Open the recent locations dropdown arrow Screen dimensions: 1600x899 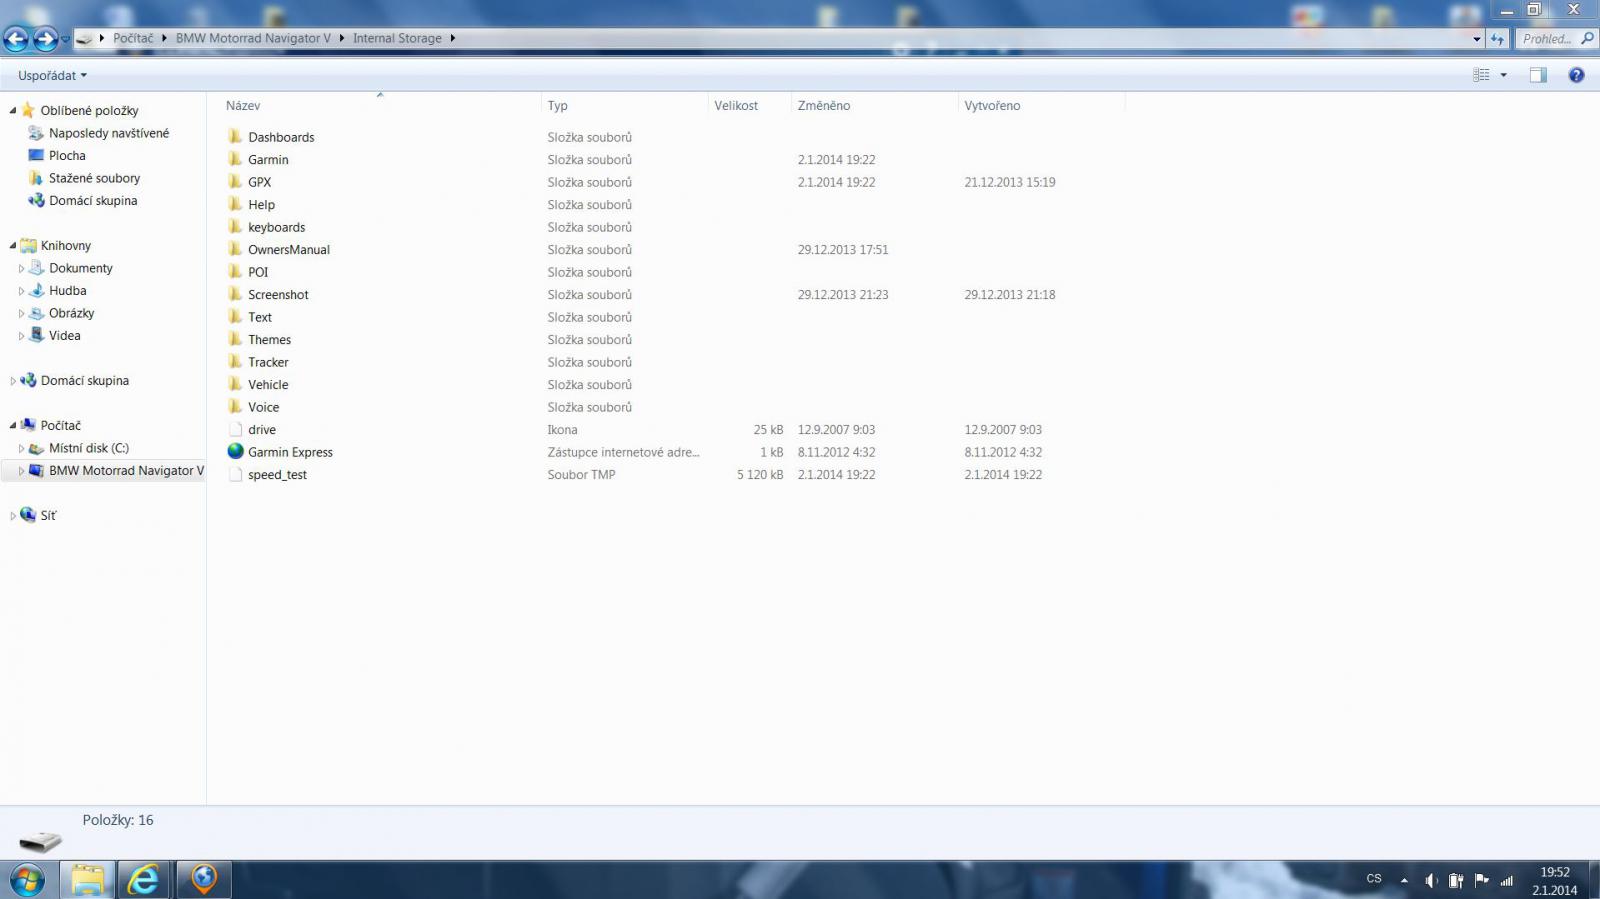(65, 40)
